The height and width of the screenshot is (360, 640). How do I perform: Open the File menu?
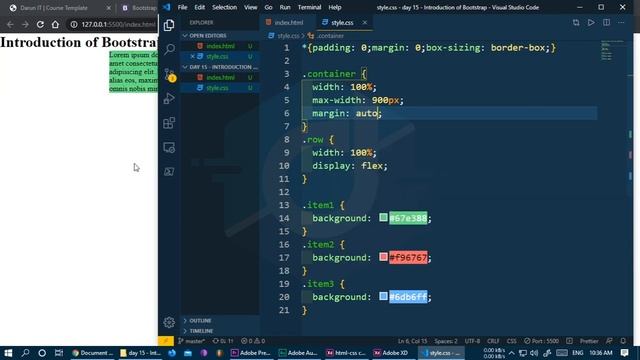[182, 7]
